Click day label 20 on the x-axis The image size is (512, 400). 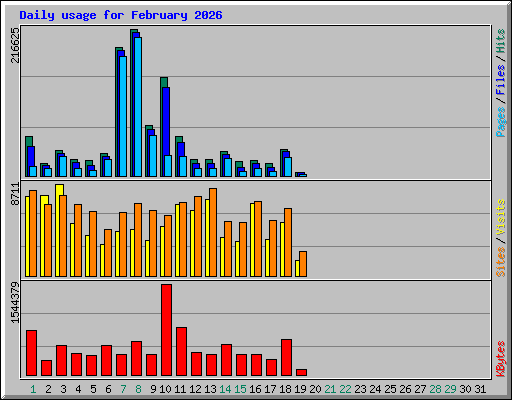coord(315,389)
